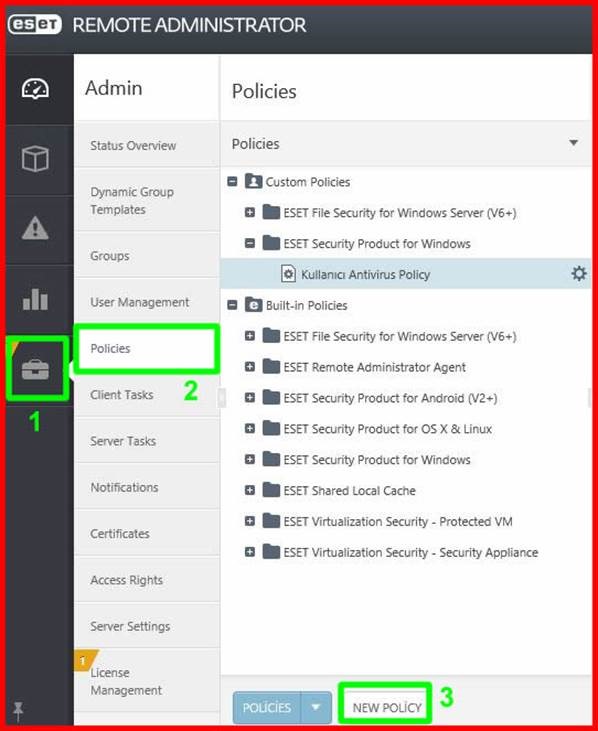
Task: Open the Policies panel header dropdown arrow
Action: 574,143
